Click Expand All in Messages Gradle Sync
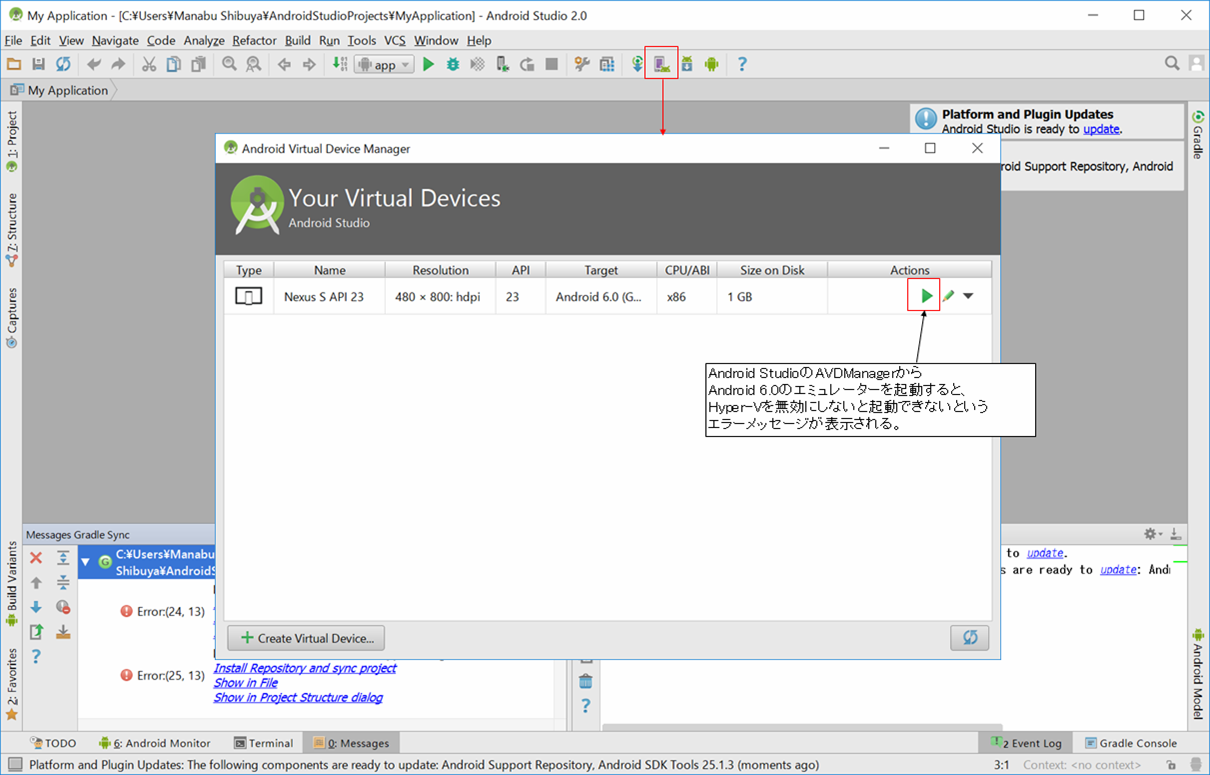The image size is (1210, 775). click(x=63, y=558)
